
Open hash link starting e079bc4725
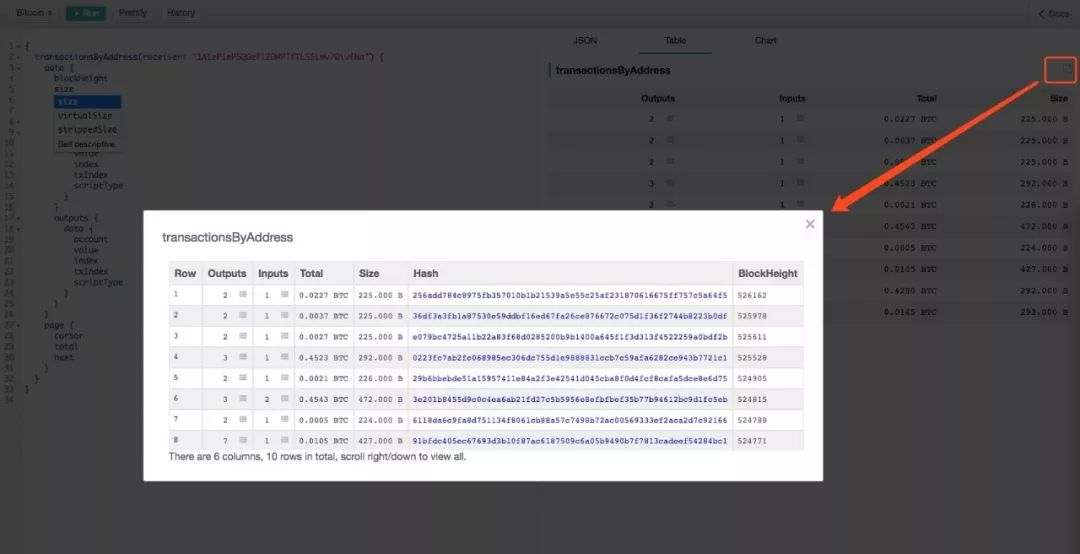coord(570,336)
